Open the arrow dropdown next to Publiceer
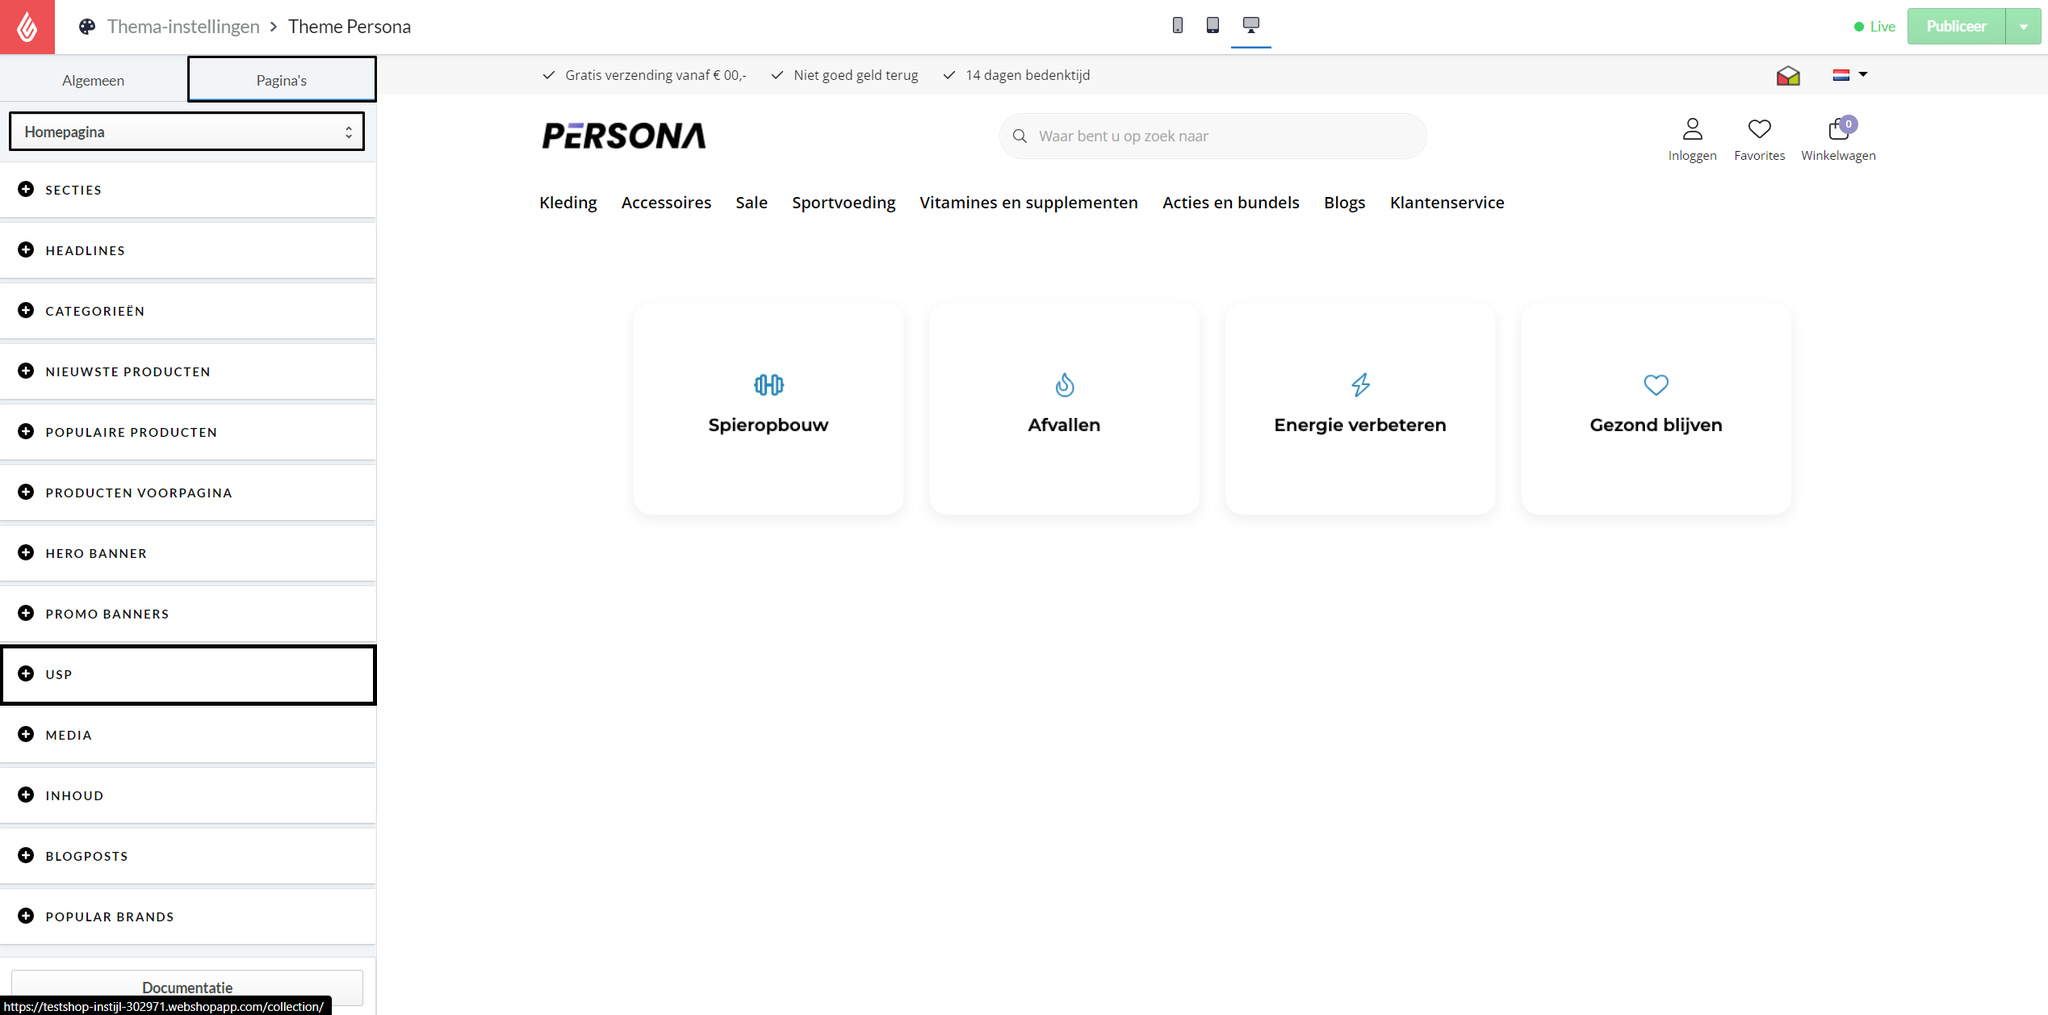This screenshot has height=1015, width=2048. 2023,27
